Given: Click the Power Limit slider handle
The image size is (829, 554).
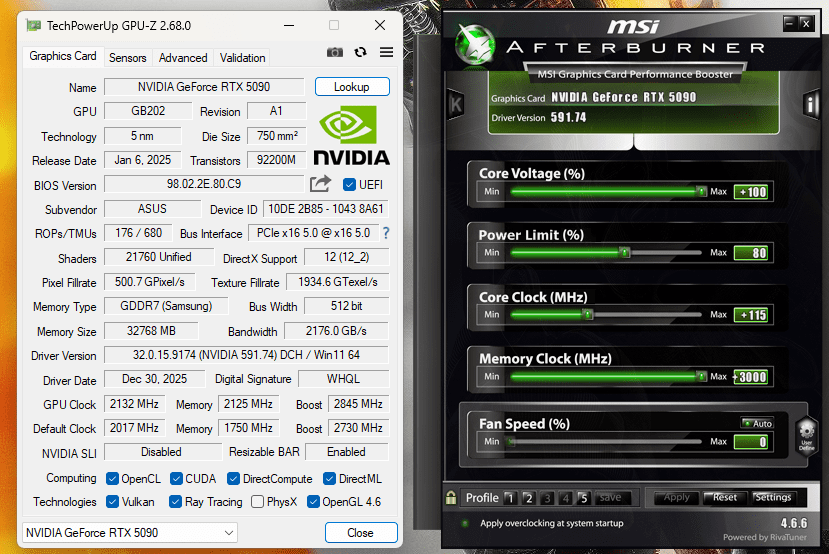Looking at the screenshot, I should (x=624, y=253).
